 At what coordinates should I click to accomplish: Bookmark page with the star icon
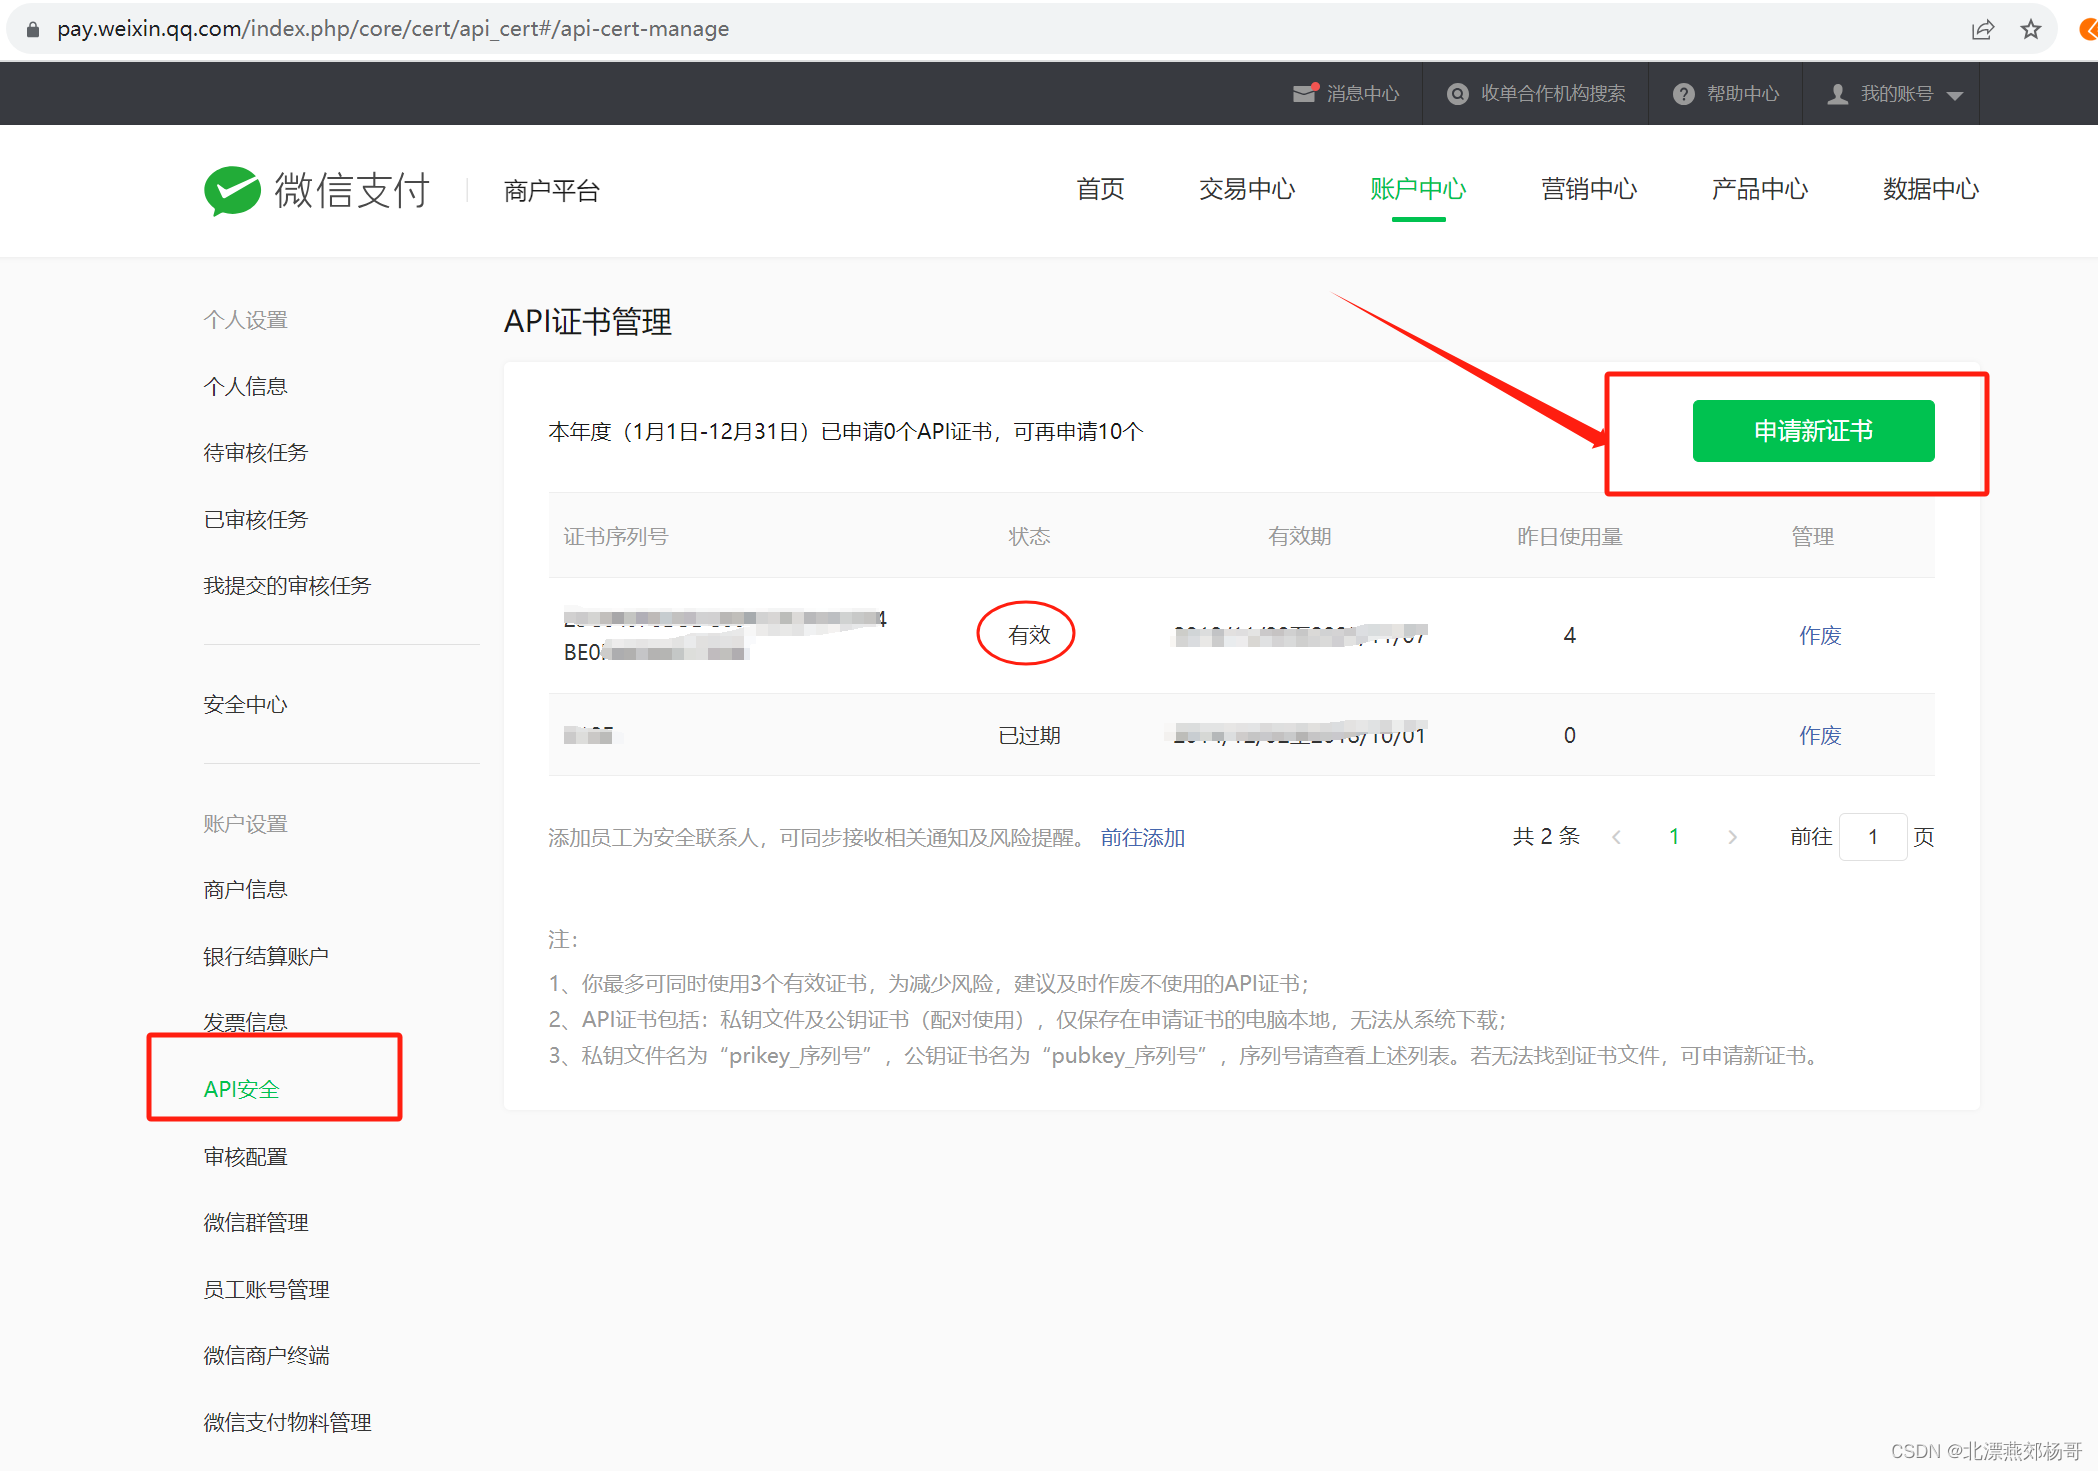2030,29
